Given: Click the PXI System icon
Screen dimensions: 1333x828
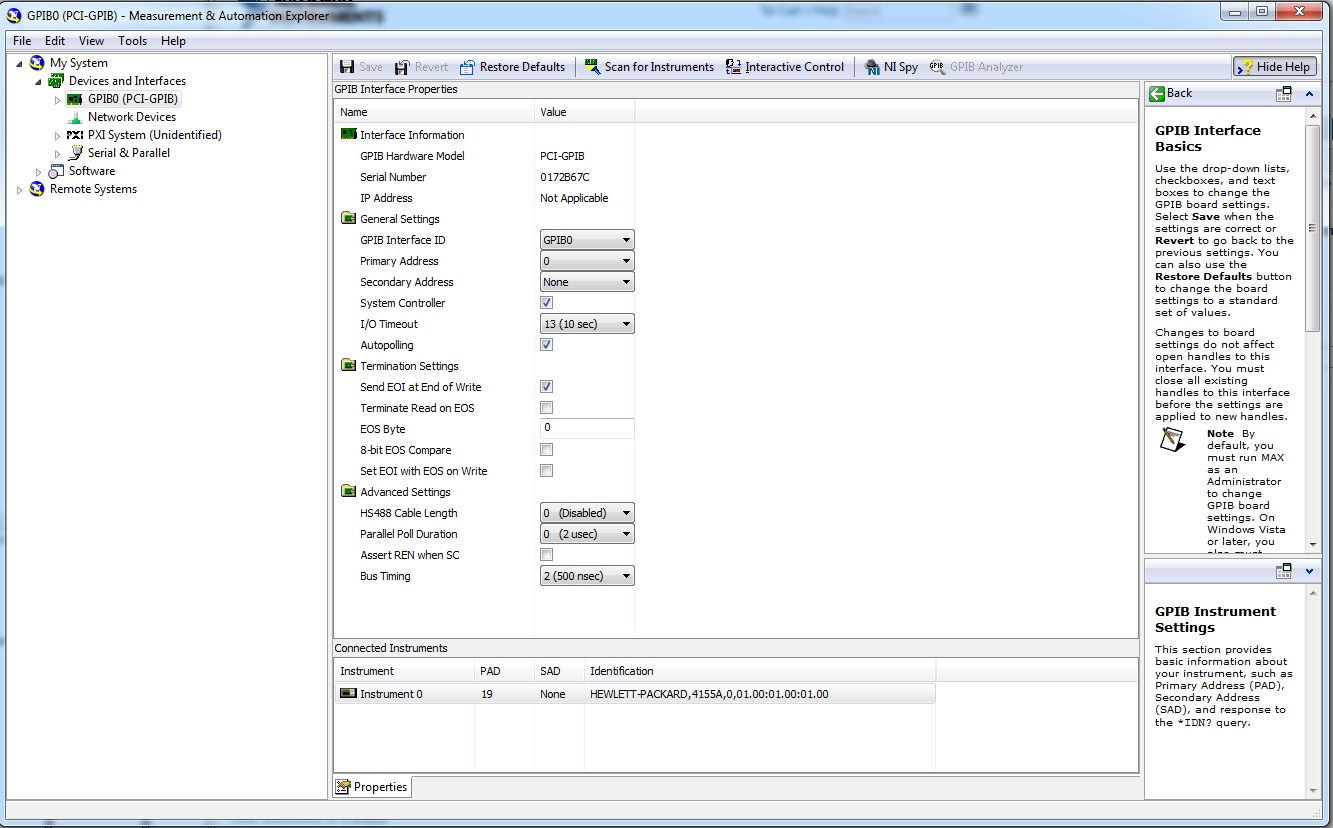Looking at the screenshot, I should (75, 135).
